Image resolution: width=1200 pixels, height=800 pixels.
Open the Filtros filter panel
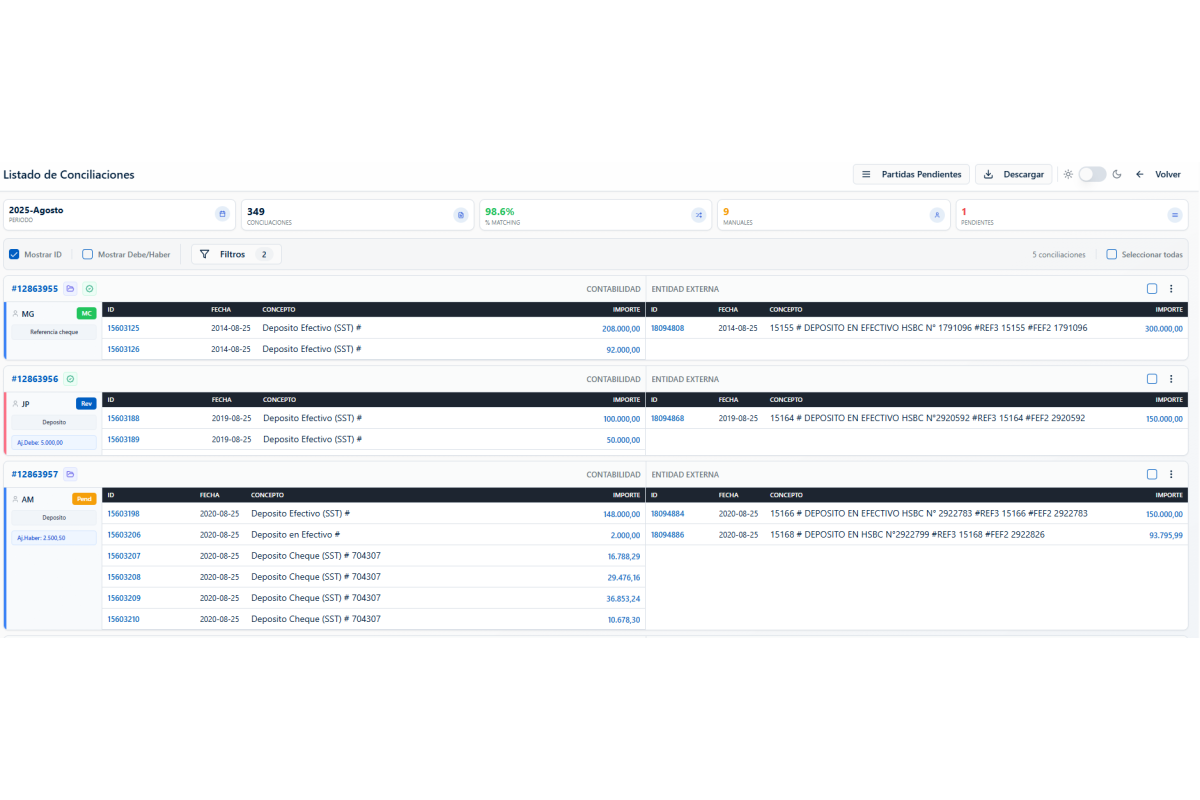tap(236, 255)
